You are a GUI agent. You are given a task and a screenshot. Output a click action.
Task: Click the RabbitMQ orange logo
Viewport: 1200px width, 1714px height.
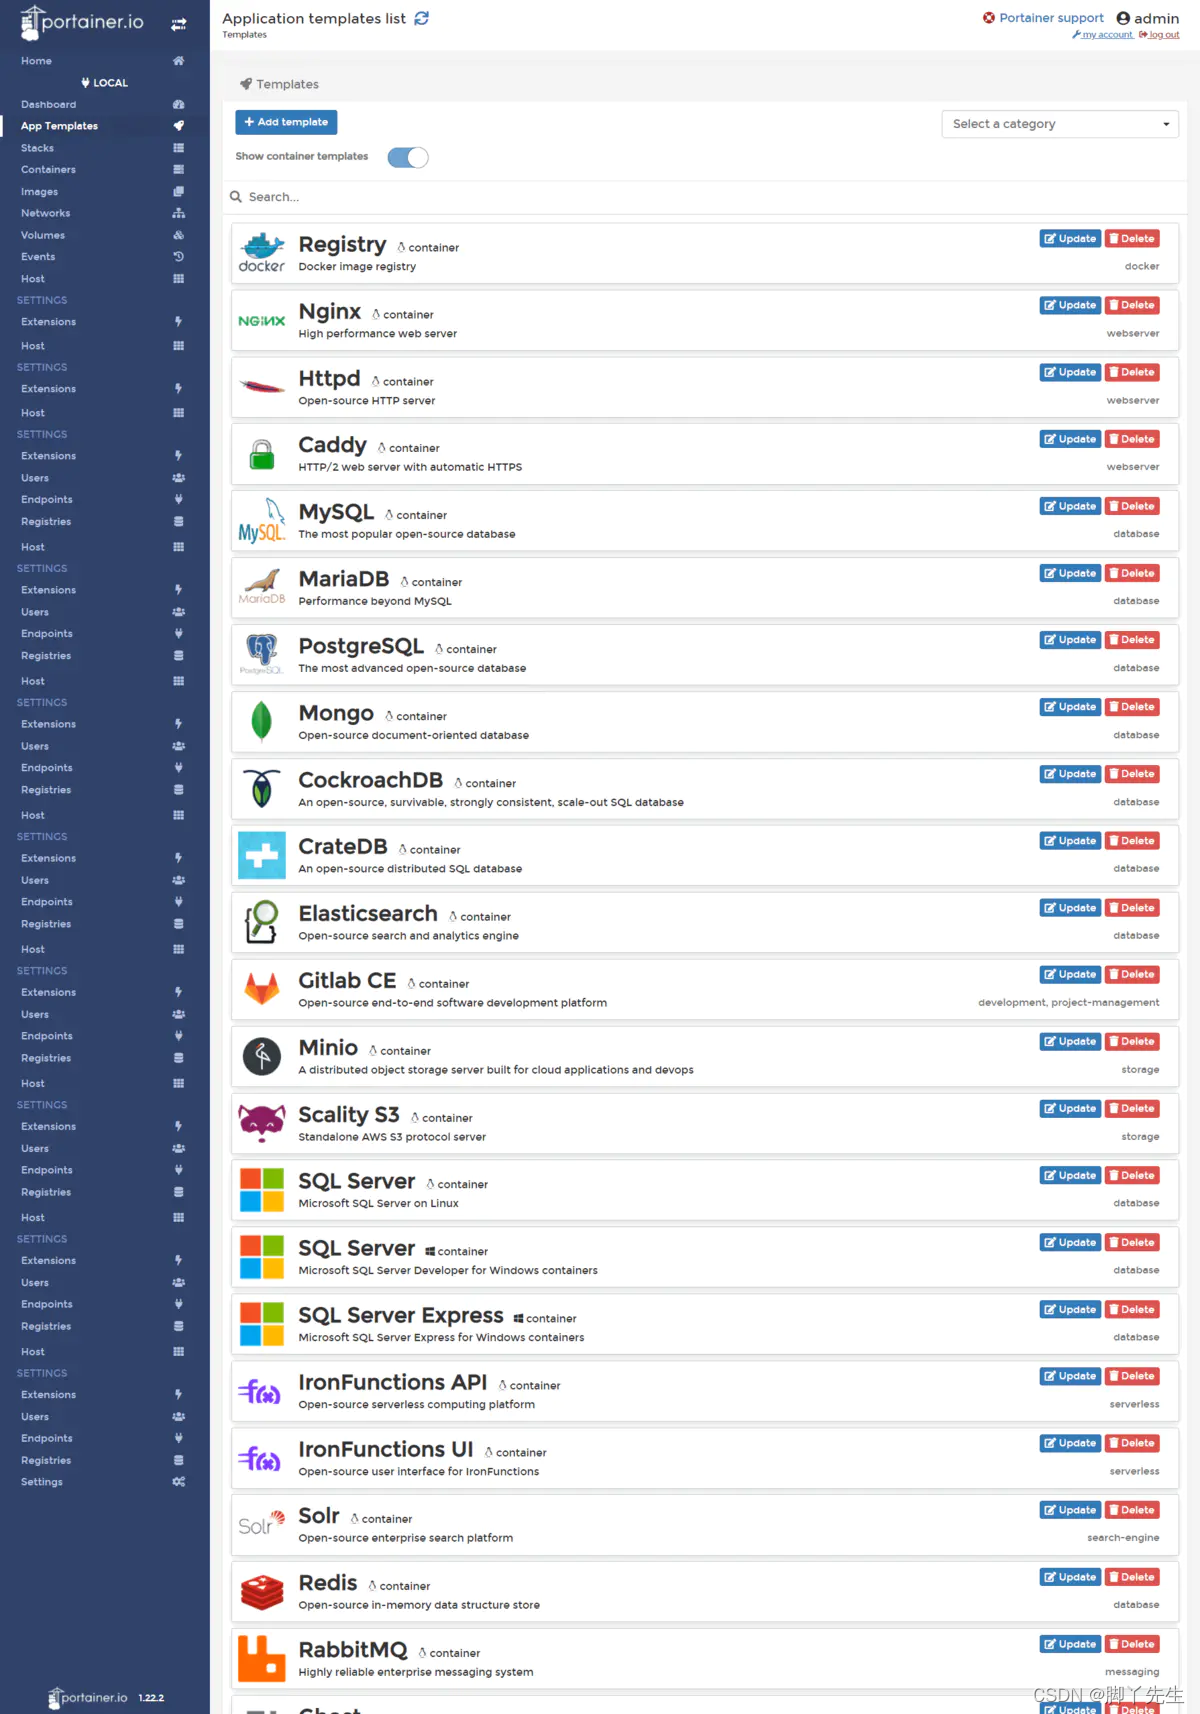[x=262, y=1659]
